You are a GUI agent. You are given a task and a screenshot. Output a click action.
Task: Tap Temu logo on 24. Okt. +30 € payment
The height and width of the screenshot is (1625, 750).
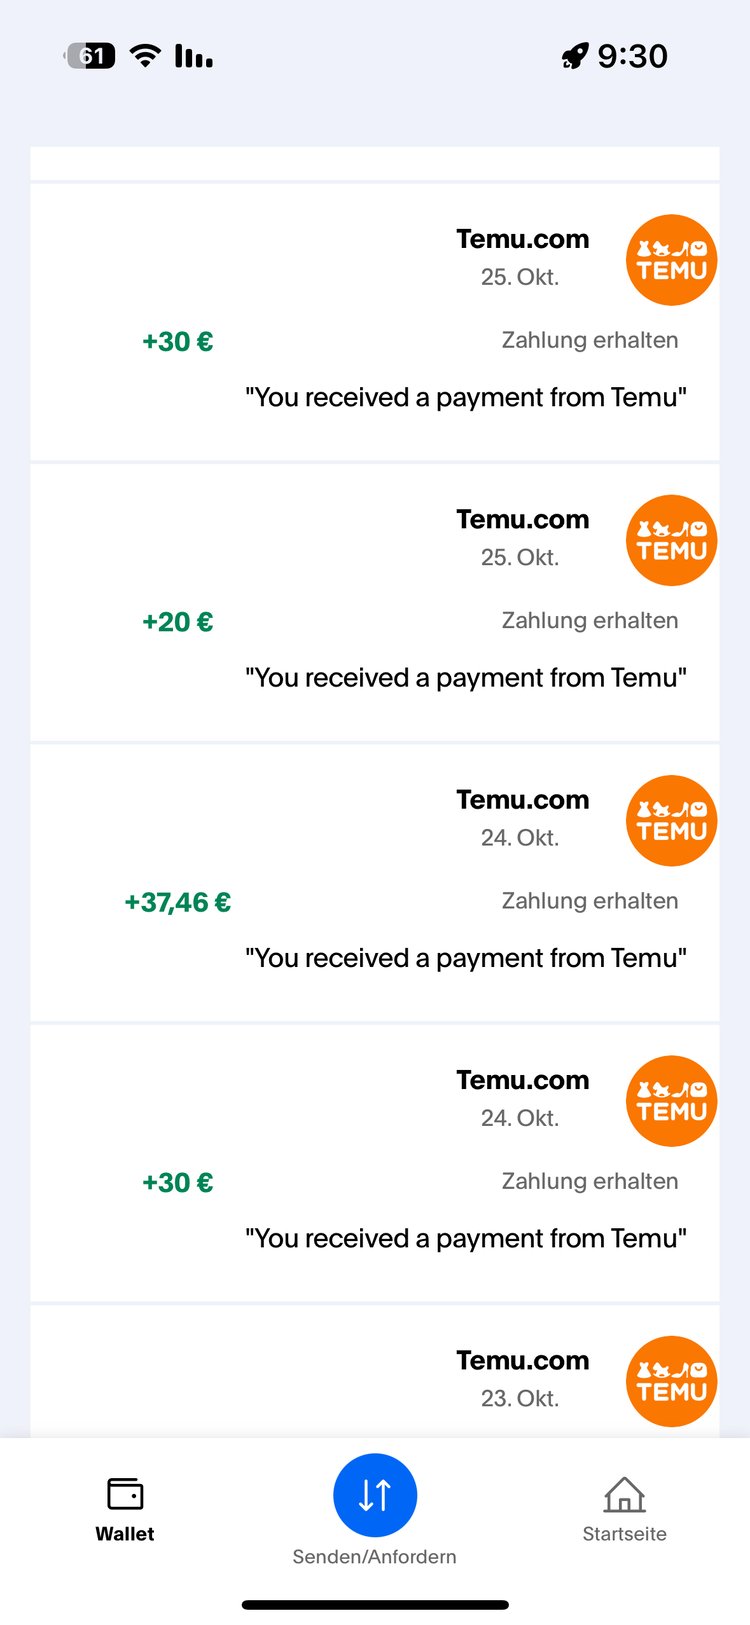pos(671,1101)
